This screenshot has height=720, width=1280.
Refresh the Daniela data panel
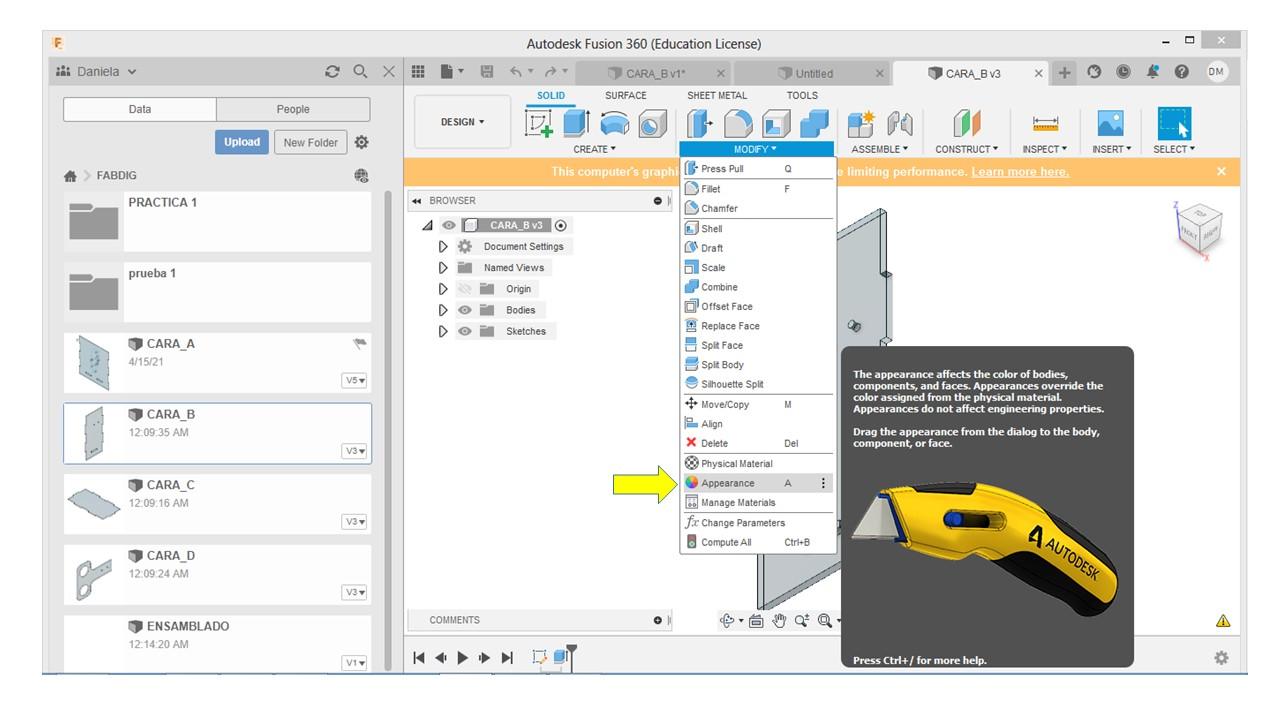coord(333,72)
